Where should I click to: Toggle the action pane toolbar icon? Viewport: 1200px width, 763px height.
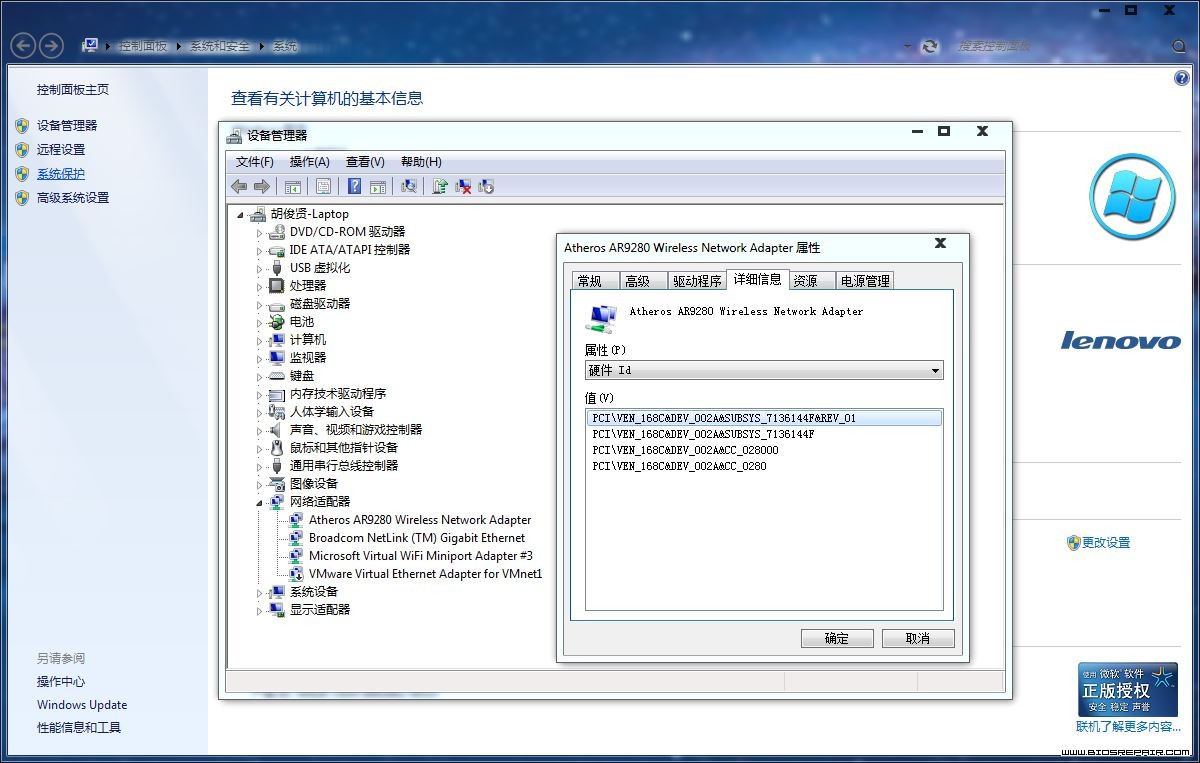[378, 186]
